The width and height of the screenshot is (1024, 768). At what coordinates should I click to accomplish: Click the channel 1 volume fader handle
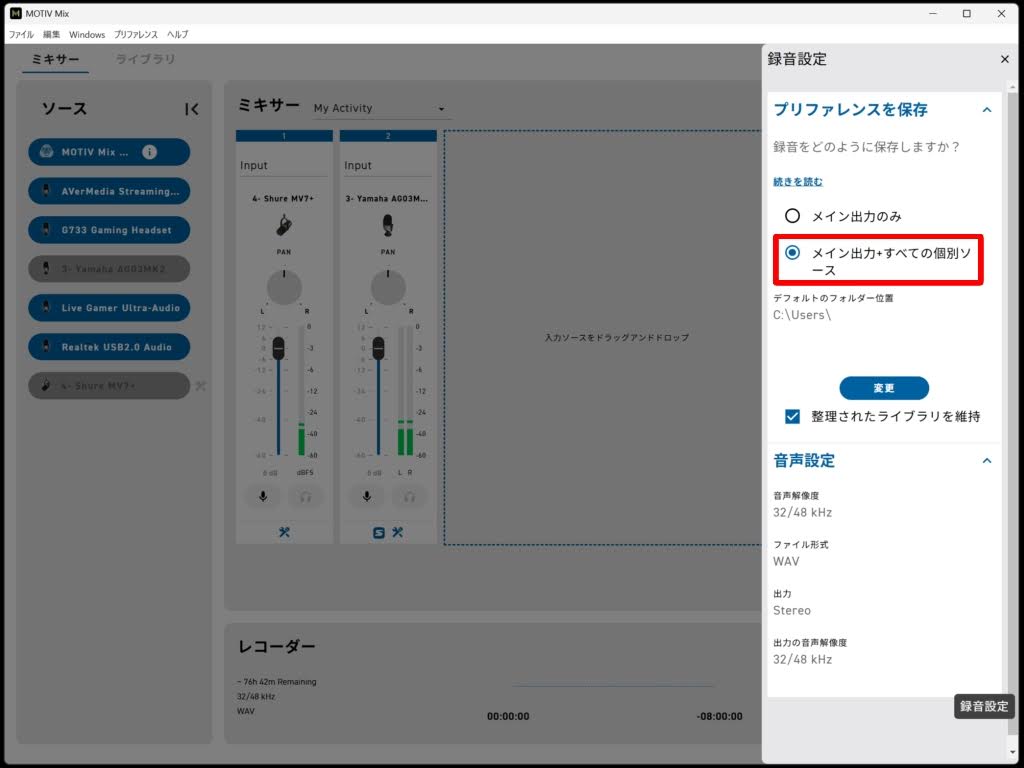[x=279, y=347]
